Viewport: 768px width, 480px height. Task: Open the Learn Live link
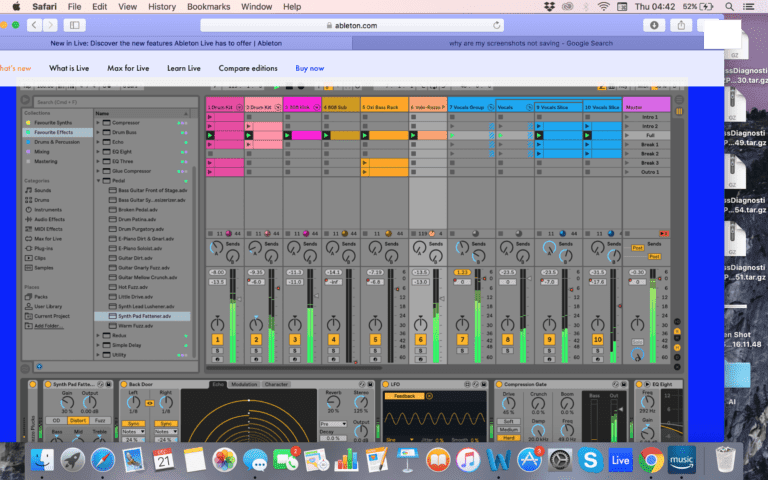pos(184,68)
